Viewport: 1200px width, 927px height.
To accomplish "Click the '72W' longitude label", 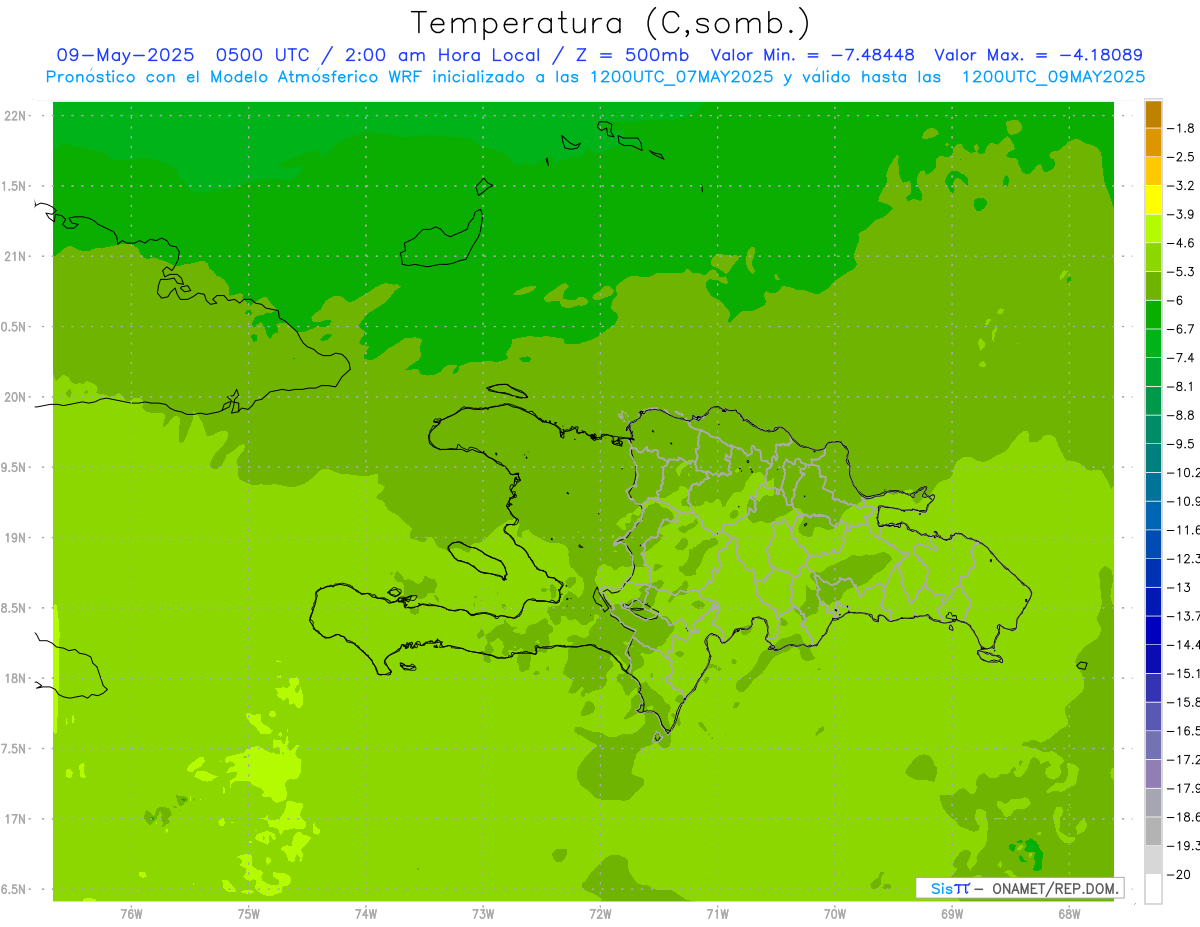I will (600, 914).
